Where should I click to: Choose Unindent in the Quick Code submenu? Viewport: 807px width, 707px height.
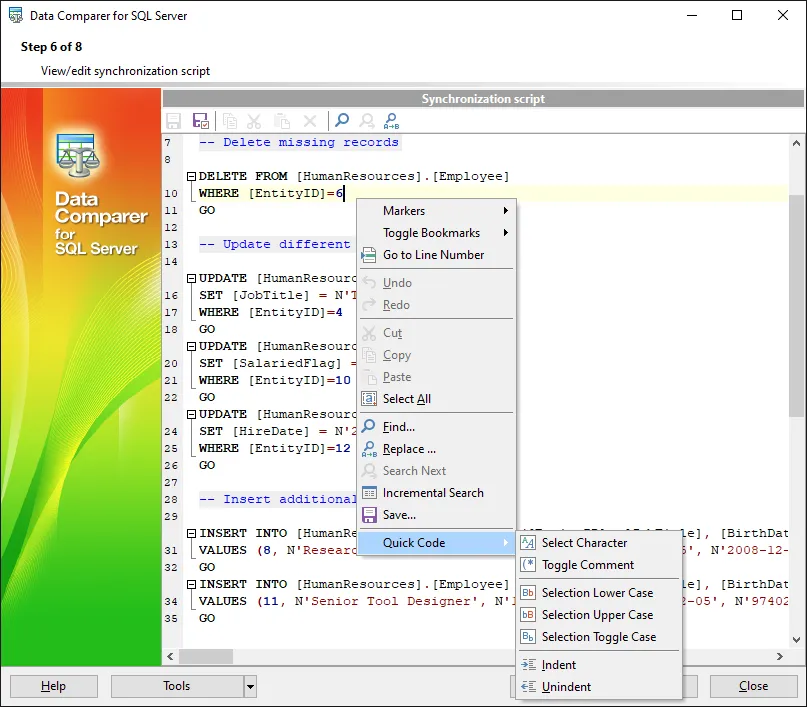566,687
